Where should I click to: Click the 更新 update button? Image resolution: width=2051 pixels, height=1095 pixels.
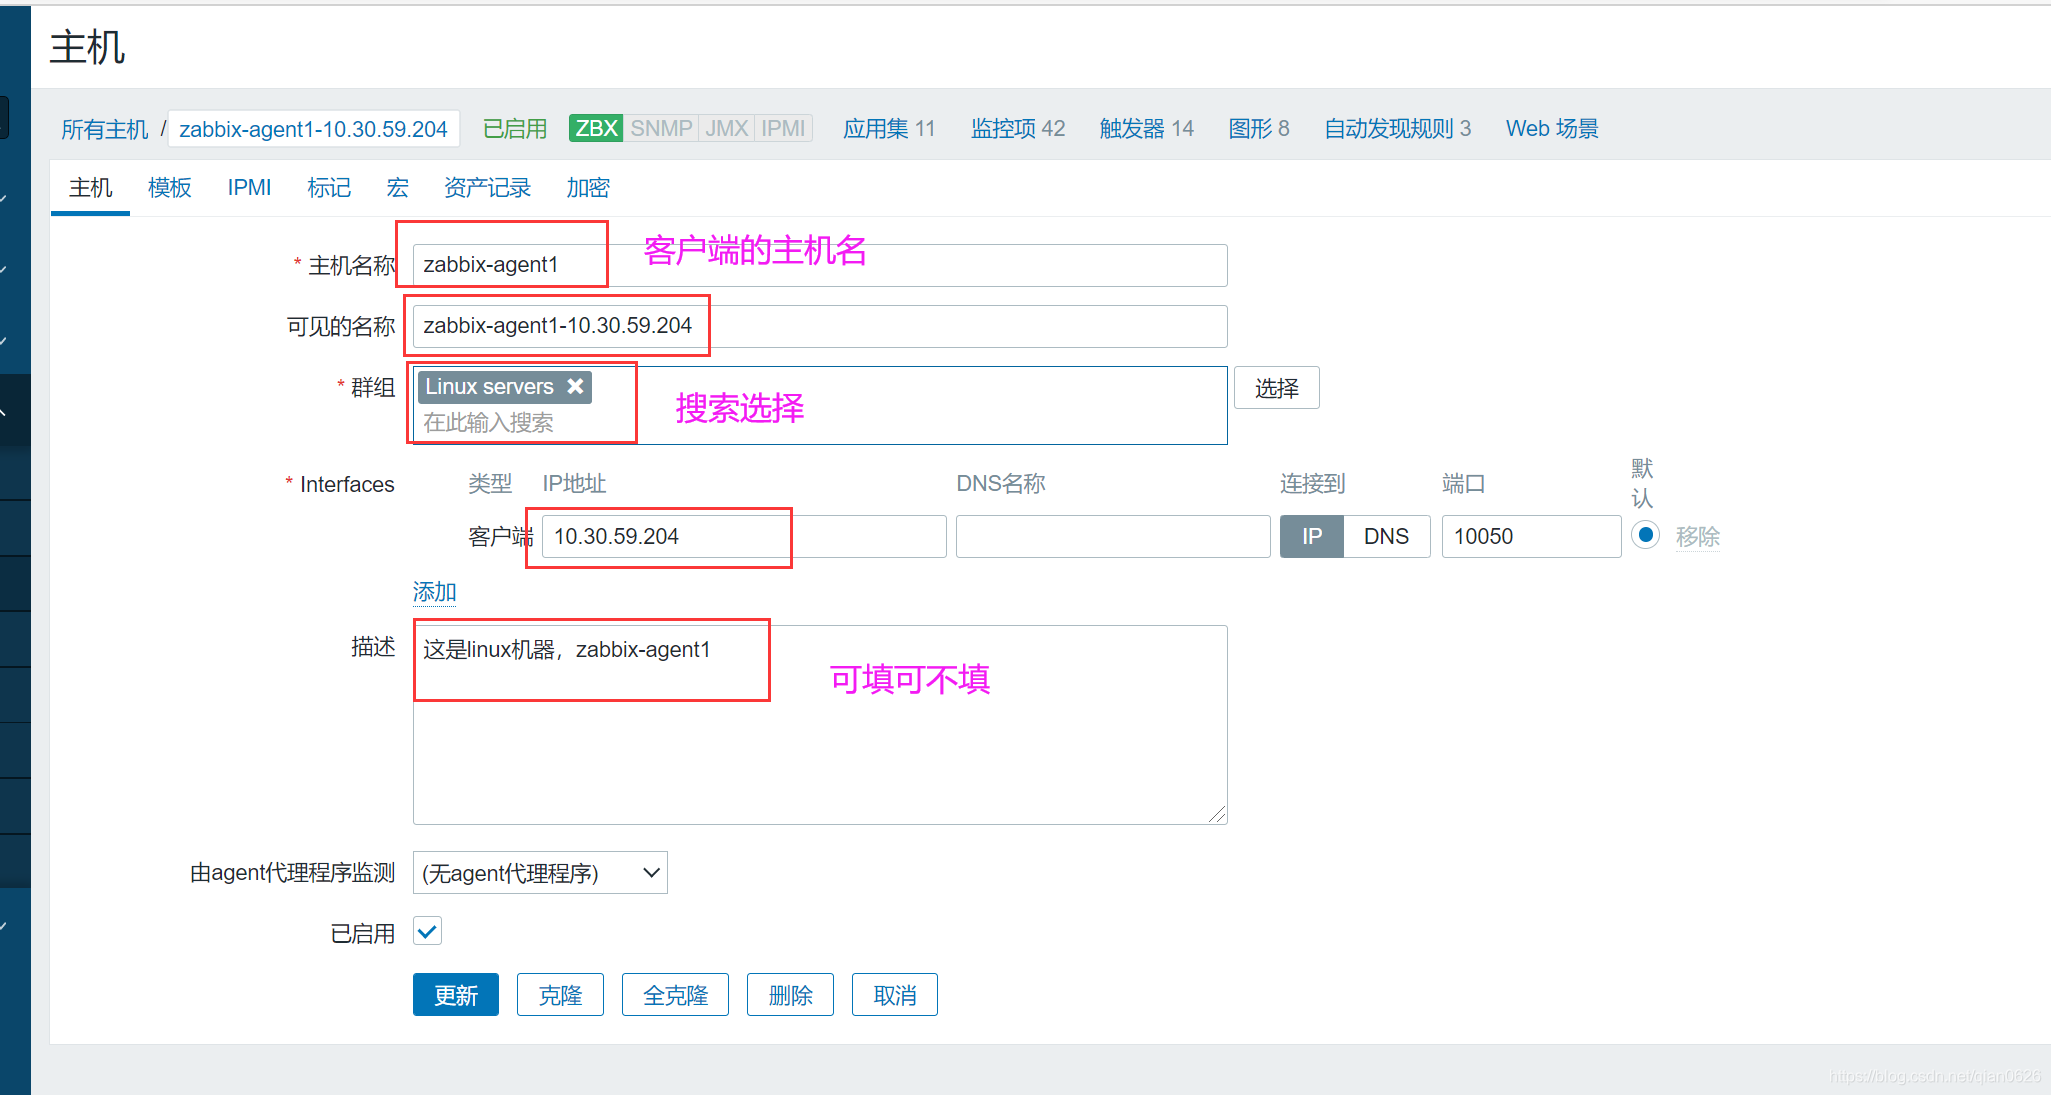tap(456, 995)
